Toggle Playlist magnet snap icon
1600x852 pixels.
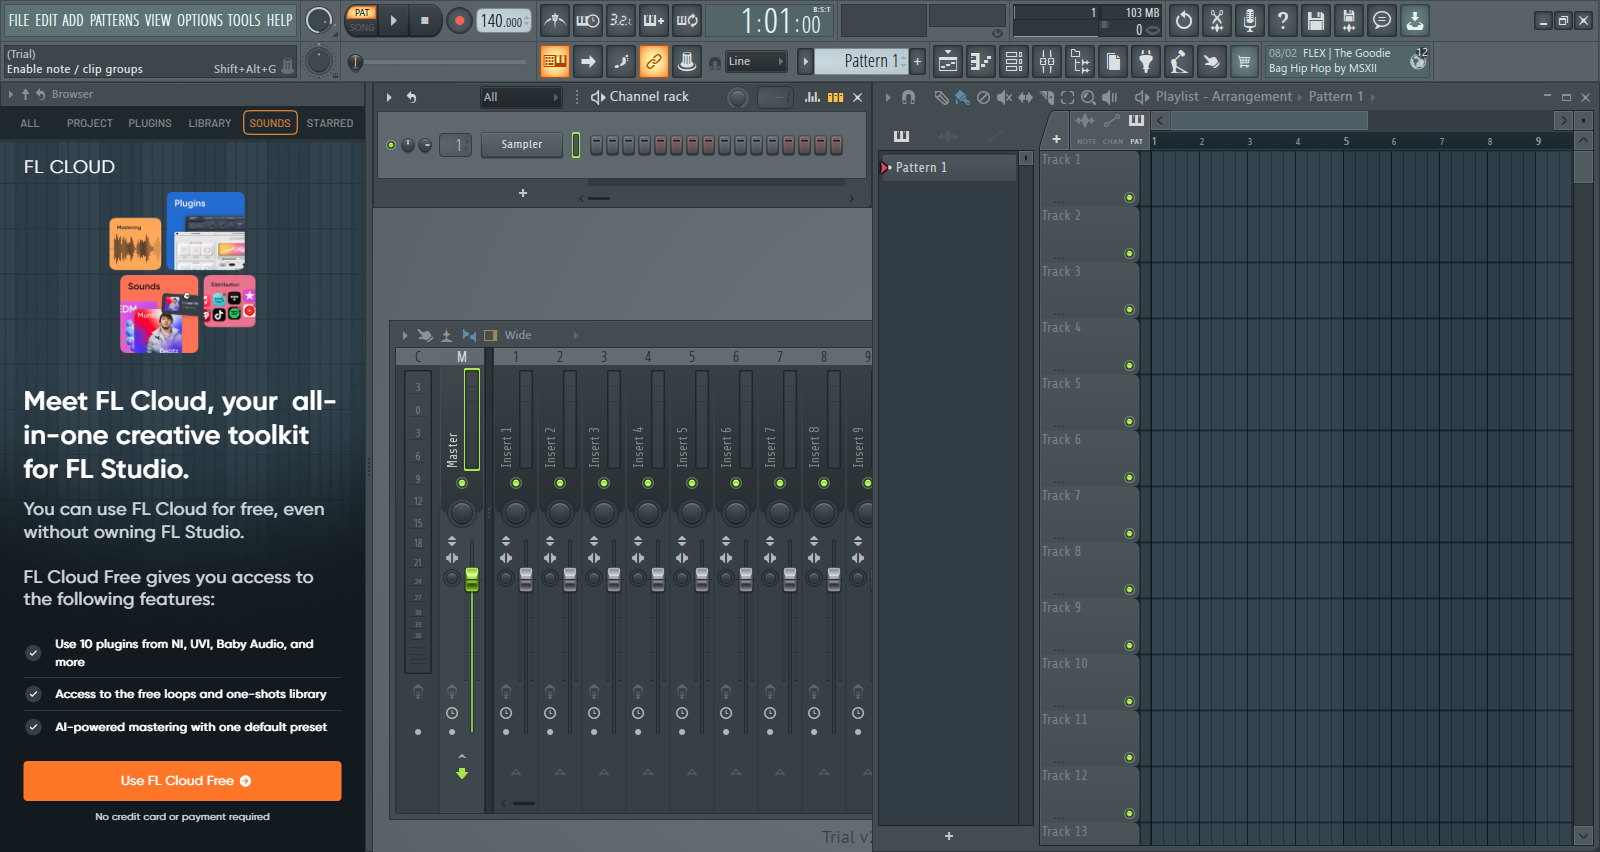click(x=908, y=97)
